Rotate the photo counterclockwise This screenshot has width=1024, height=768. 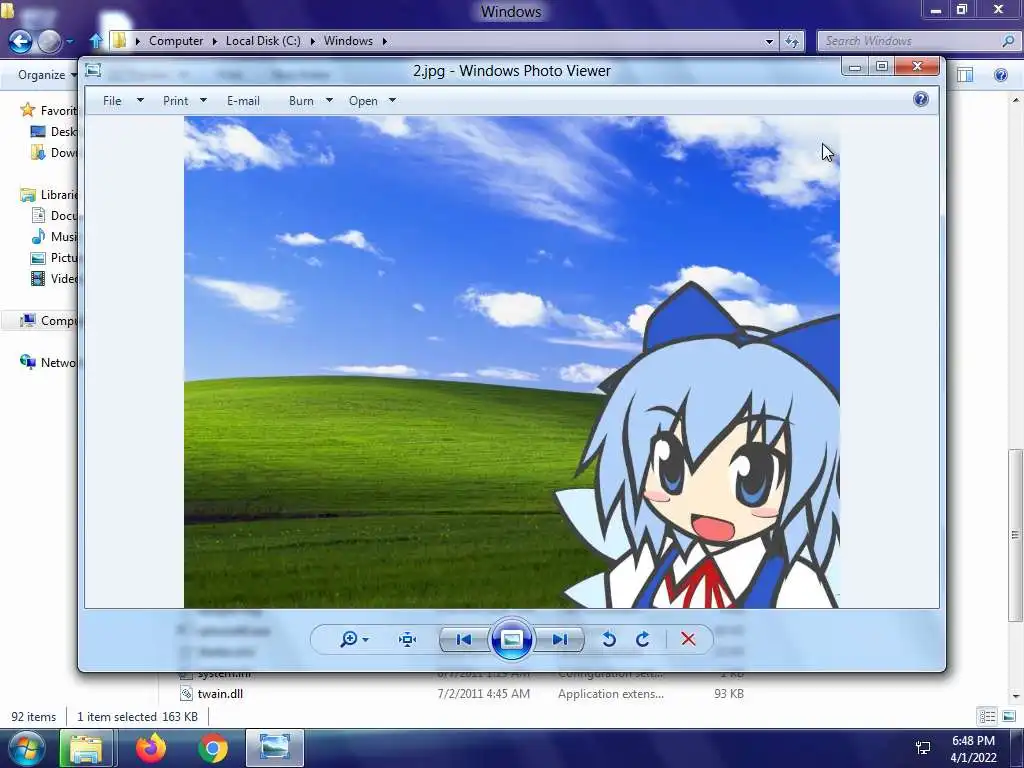pos(609,639)
